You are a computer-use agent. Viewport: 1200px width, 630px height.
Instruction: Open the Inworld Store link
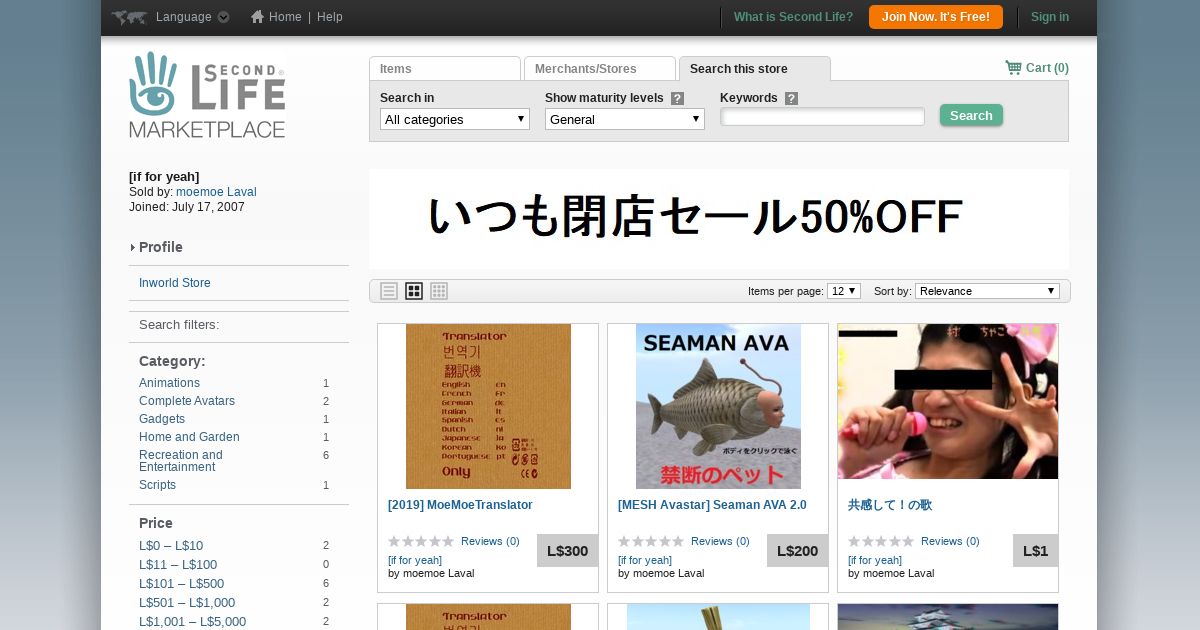click(x=175, y=283)
